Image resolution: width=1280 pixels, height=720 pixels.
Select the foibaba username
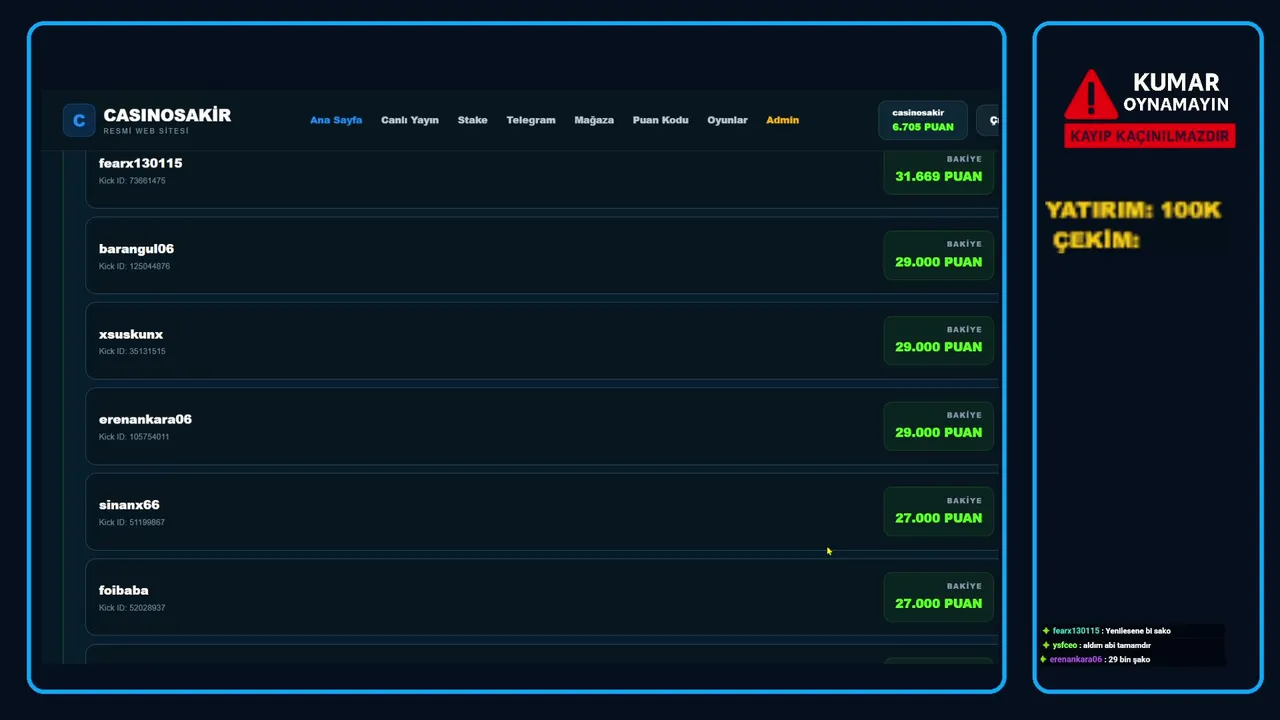(x=124, y=590)
